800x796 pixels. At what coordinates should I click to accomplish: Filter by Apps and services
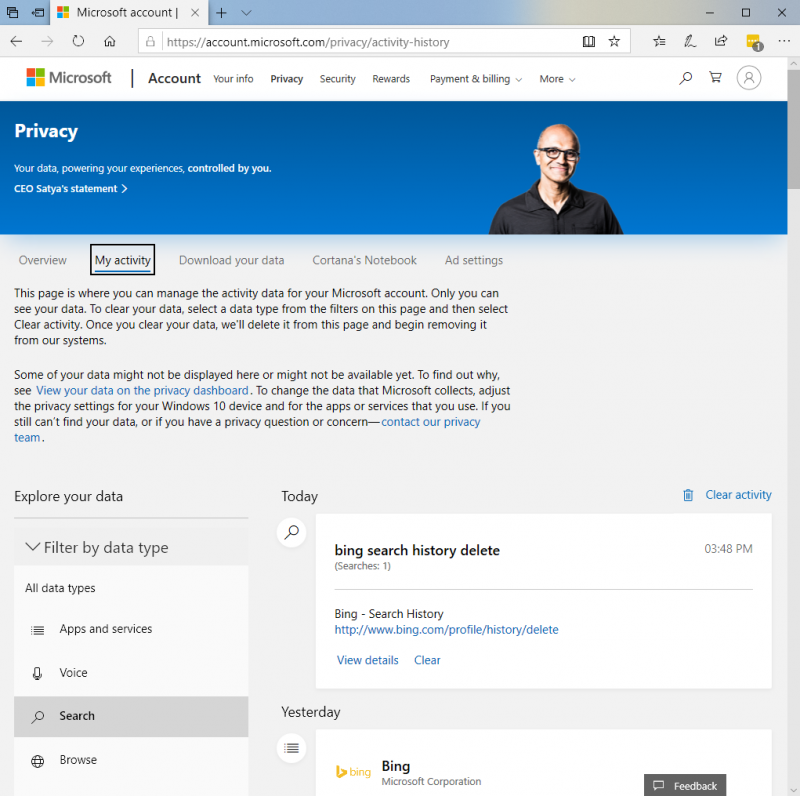[131, 629]
